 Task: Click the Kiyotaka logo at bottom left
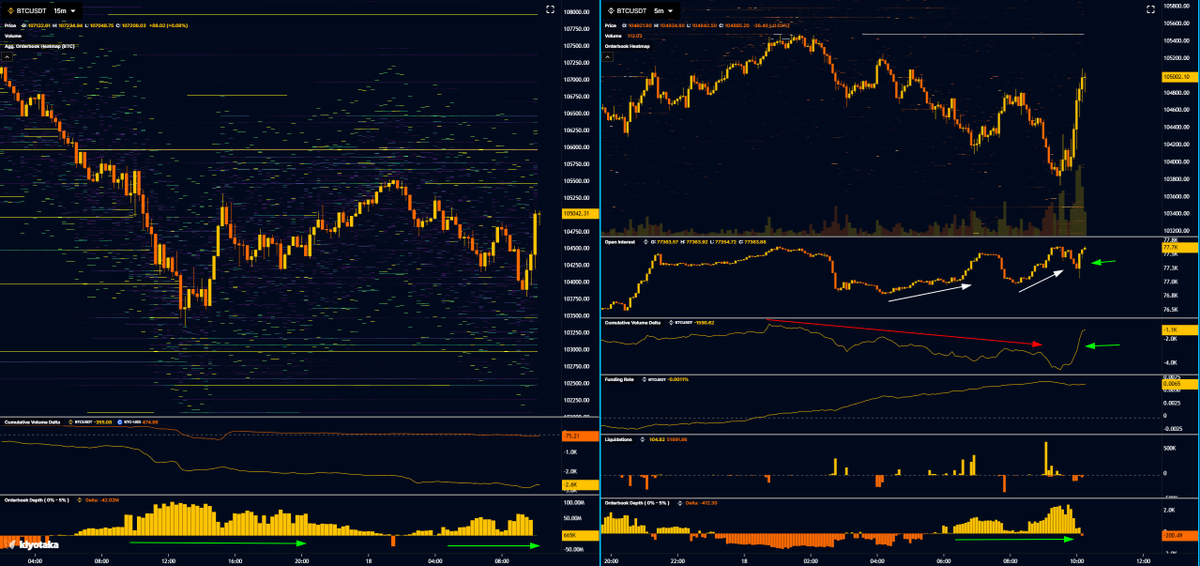pyautogui.click(x=30, y=545)
